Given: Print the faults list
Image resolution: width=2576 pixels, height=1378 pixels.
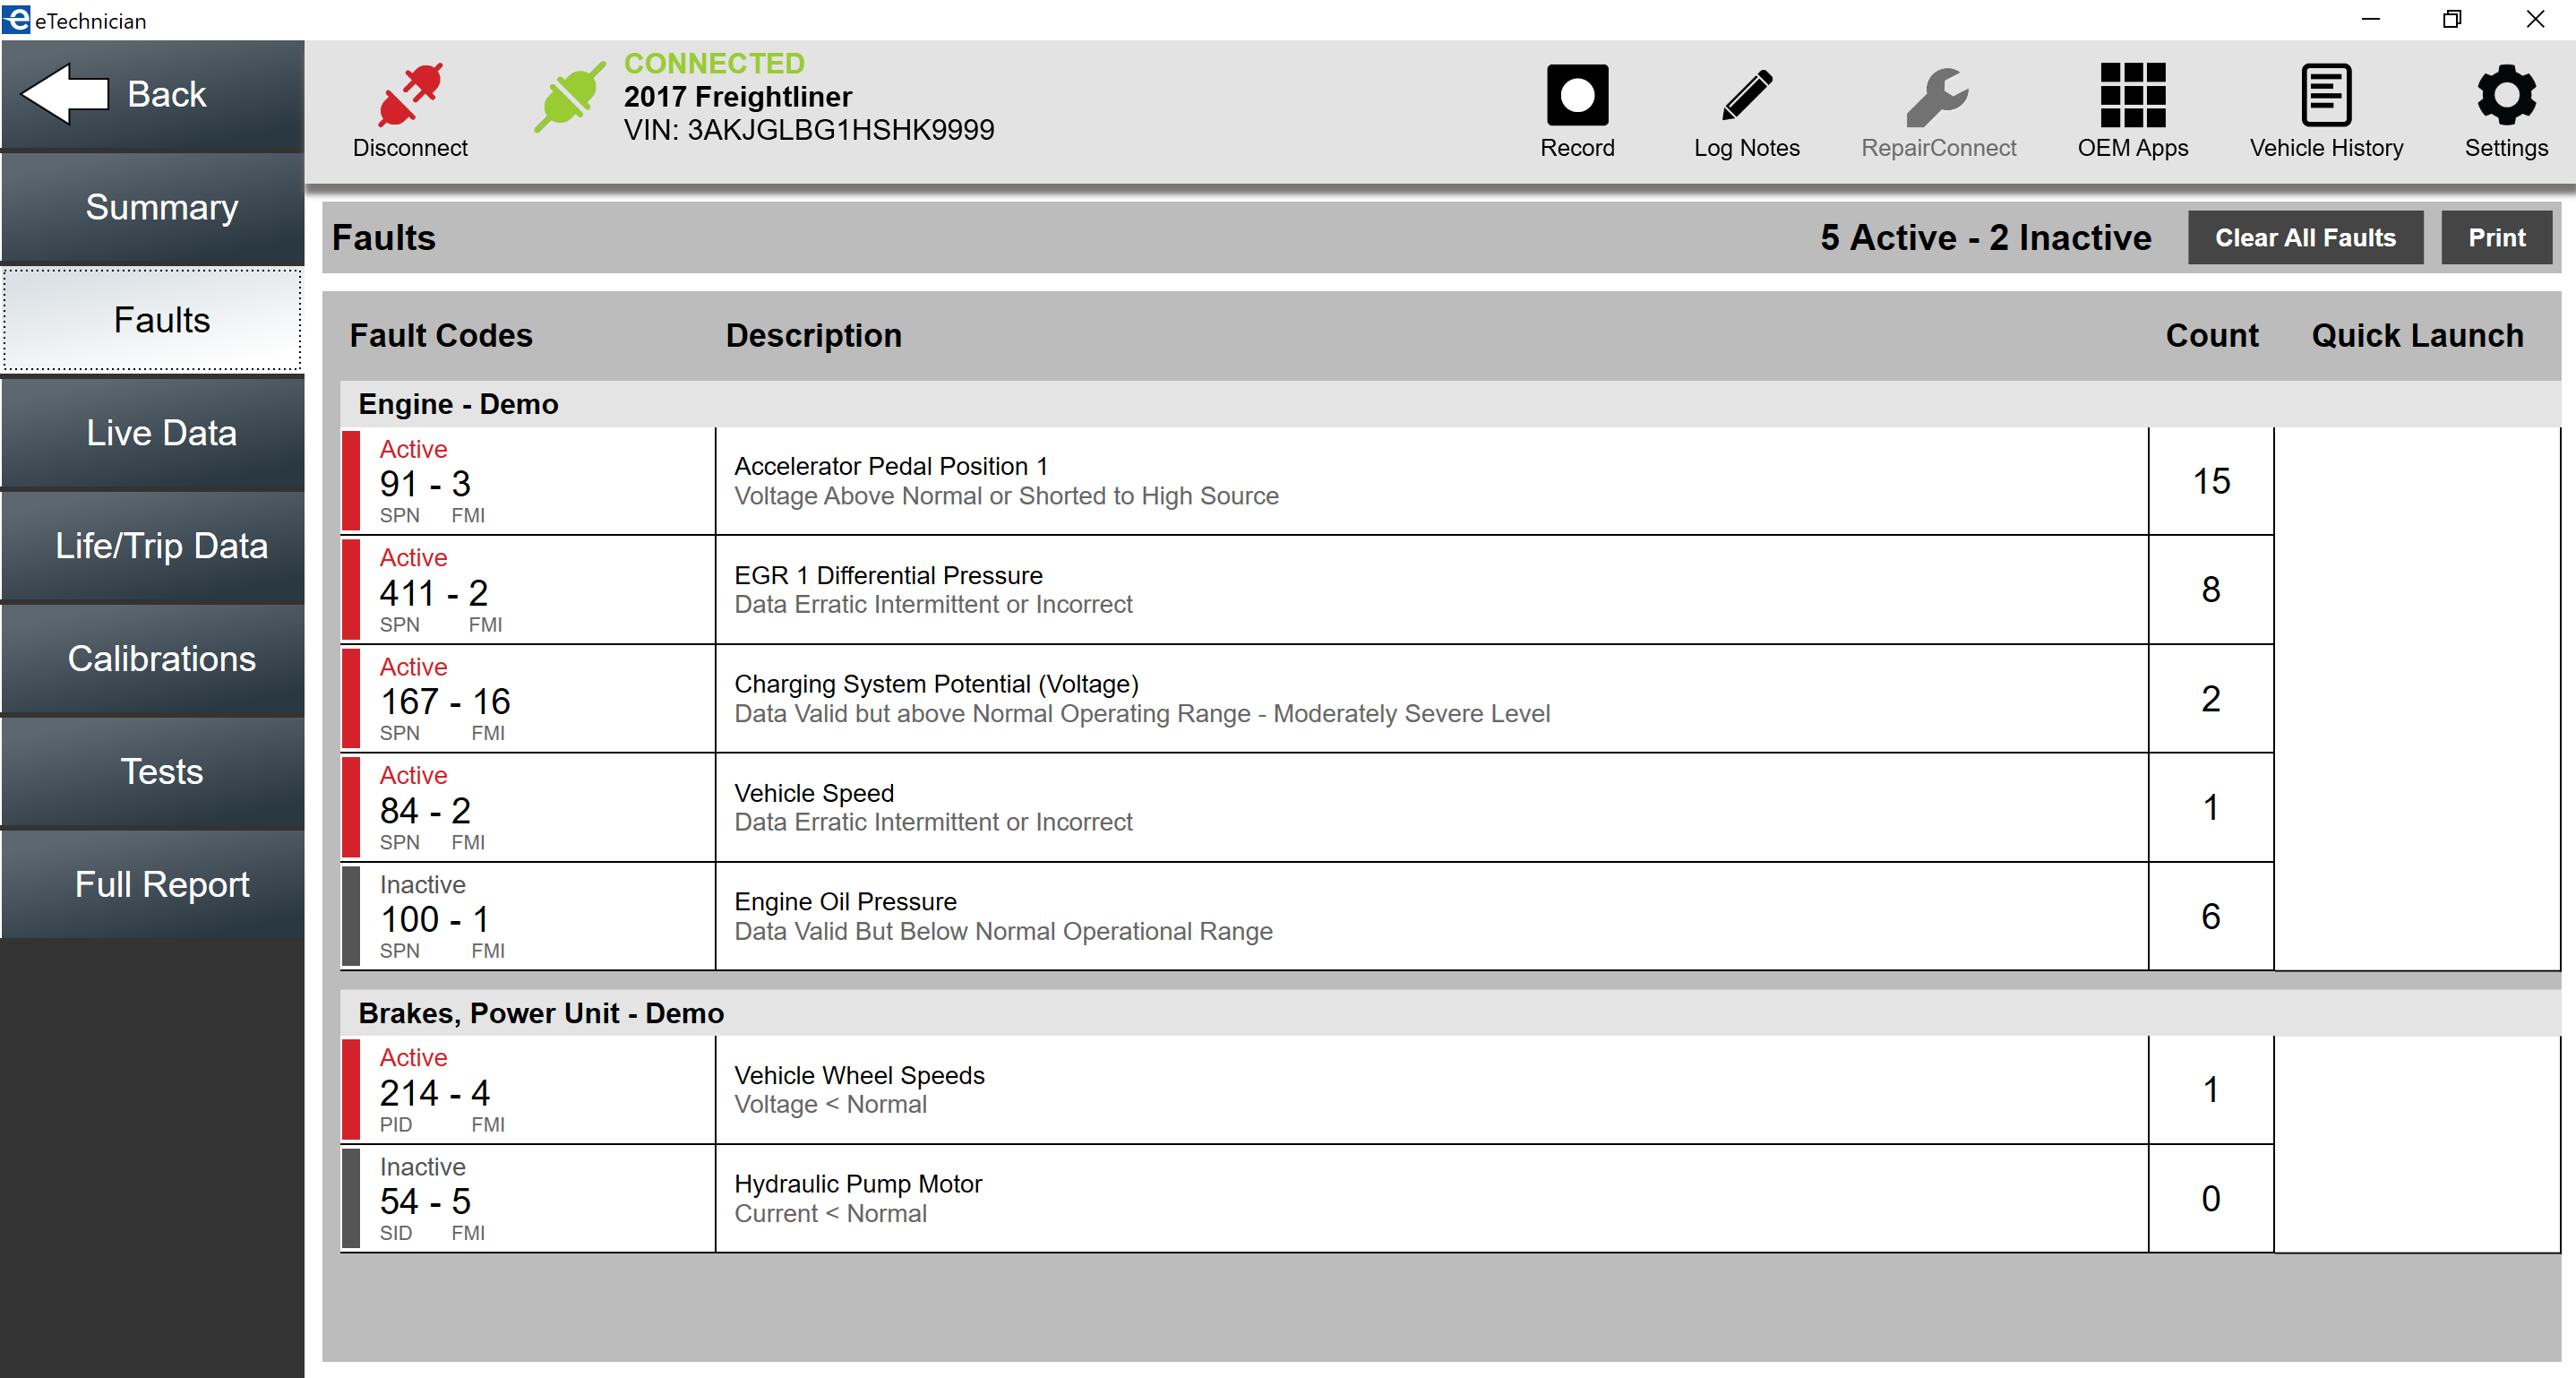Looking at the screenshot, I should tap(2496, 238).
